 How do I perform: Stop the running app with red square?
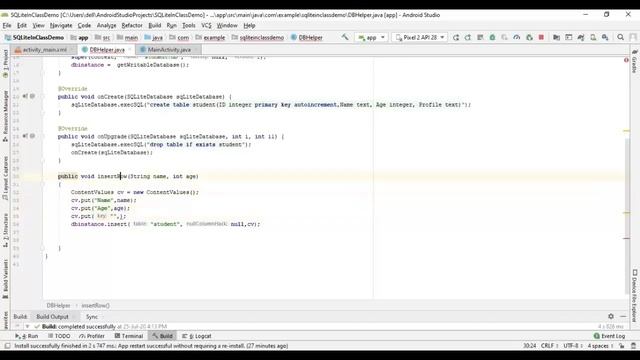tap(541, 37)
